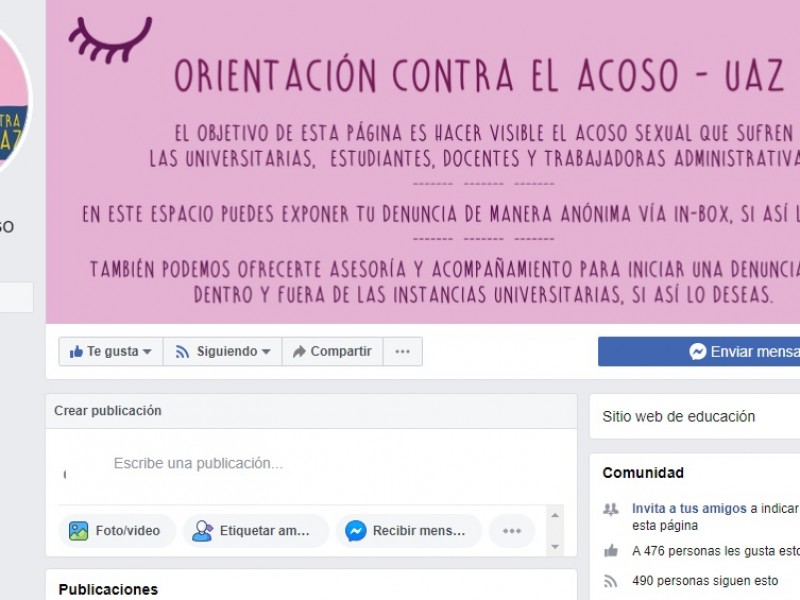The width and height of the screenshot is (800, 600).
Task: Click the Messenger icon in Enviar mensaje
Action: click(x=697, y=351)
